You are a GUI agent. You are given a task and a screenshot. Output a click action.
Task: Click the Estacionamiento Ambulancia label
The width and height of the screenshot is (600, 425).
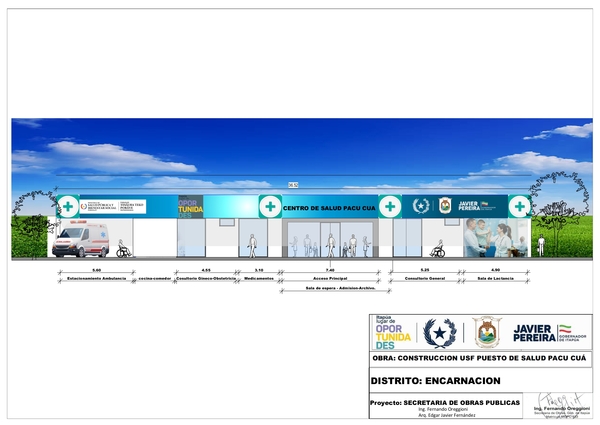pos(96,278)
